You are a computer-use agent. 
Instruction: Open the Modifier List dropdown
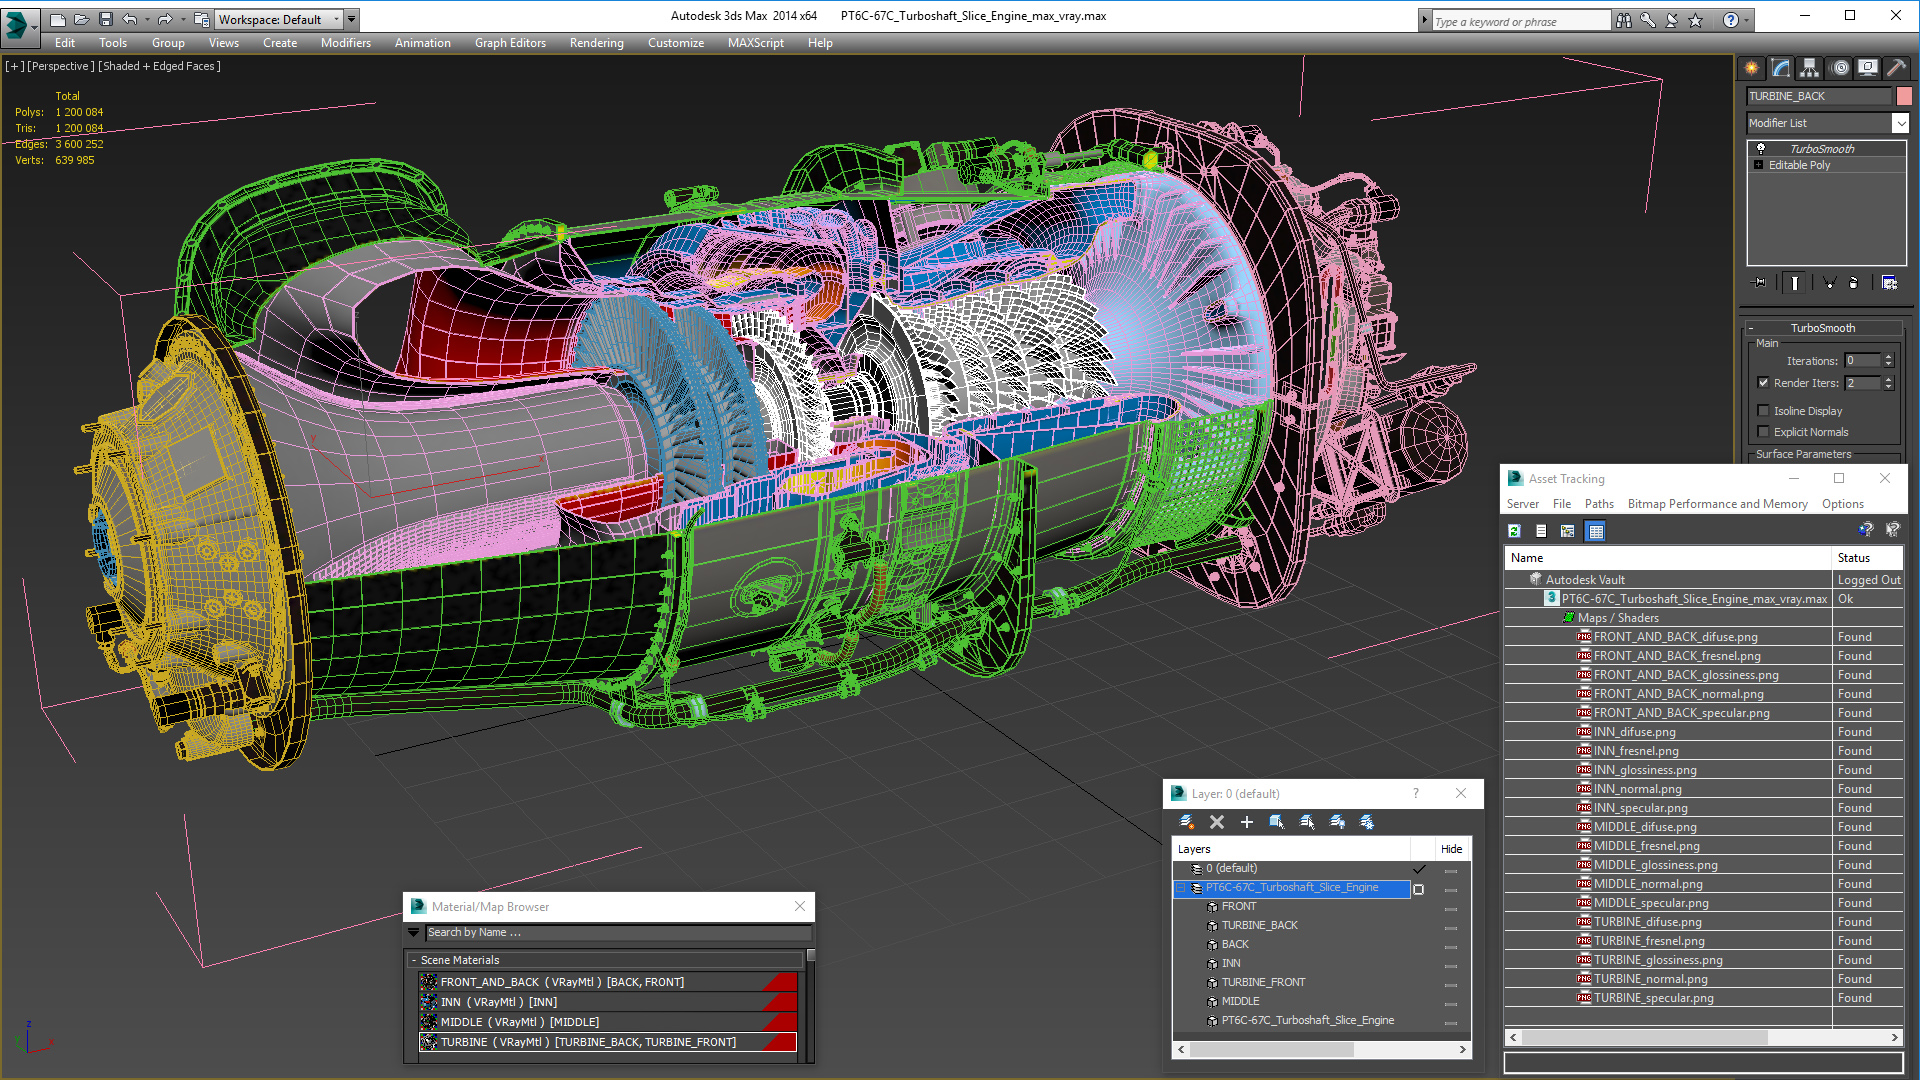(1900, 123)
